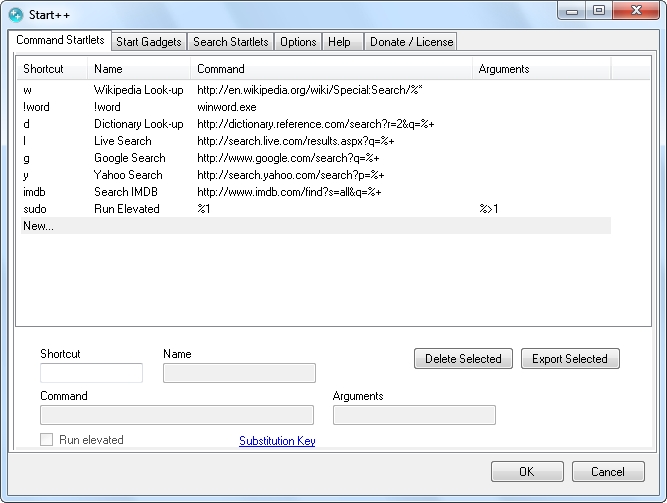The width and height of the screenshot is (667, 503).
Task: Choose the Run Elevated sudo row
Action: pyautogui.click(x=127, y=209)
